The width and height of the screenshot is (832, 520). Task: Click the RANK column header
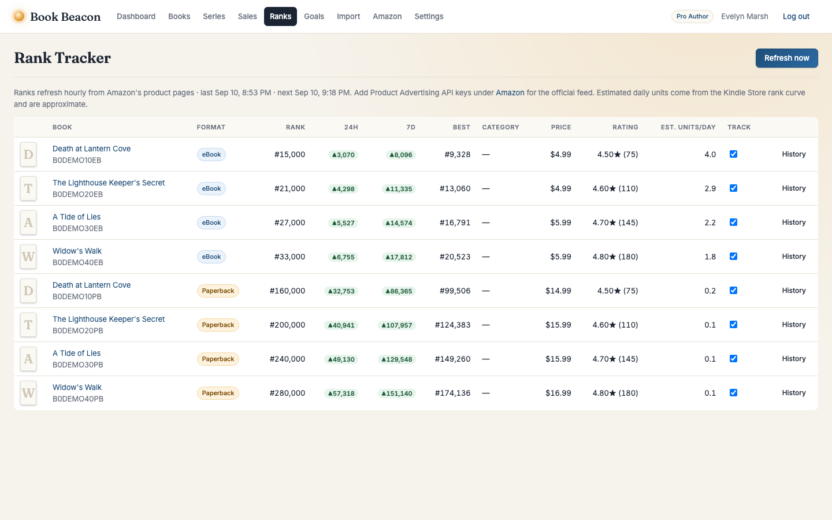(x=295, y=127)
